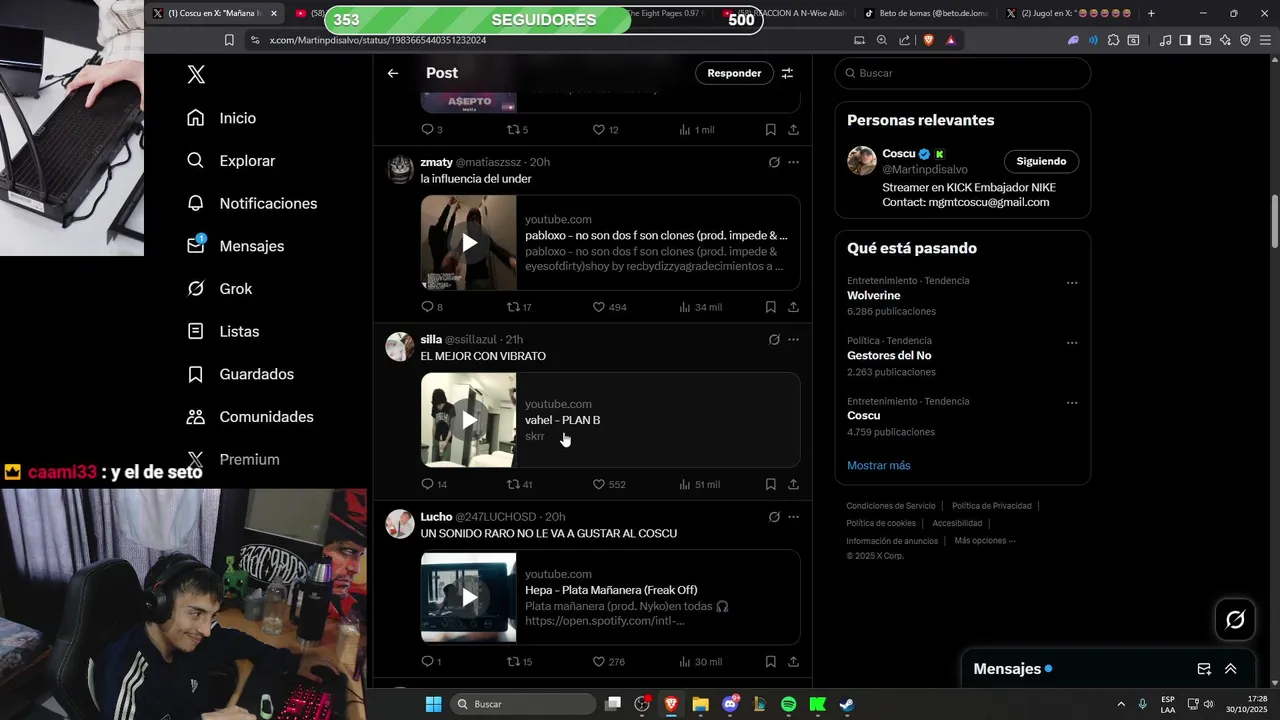Viewport: 1280px width, 720px height.
Task: Like the top post with 12 likes
Action: (x=599, y=130)
